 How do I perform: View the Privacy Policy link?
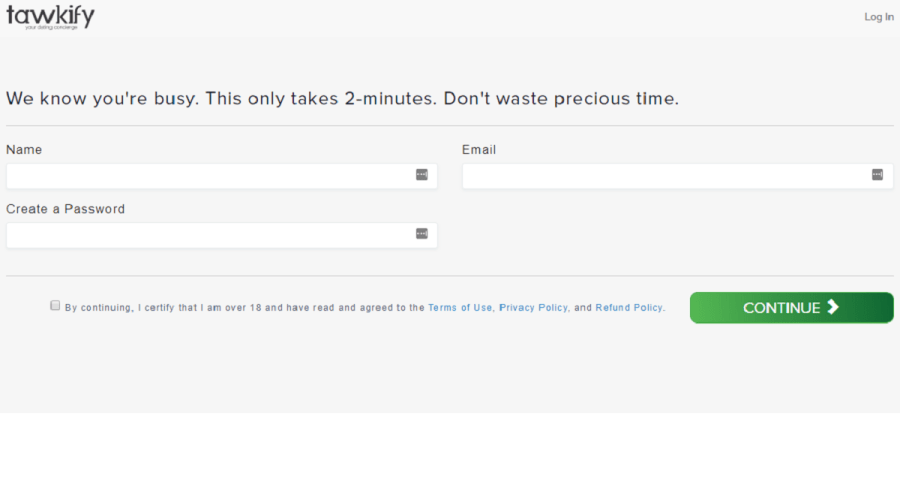[x=533, y=308]
